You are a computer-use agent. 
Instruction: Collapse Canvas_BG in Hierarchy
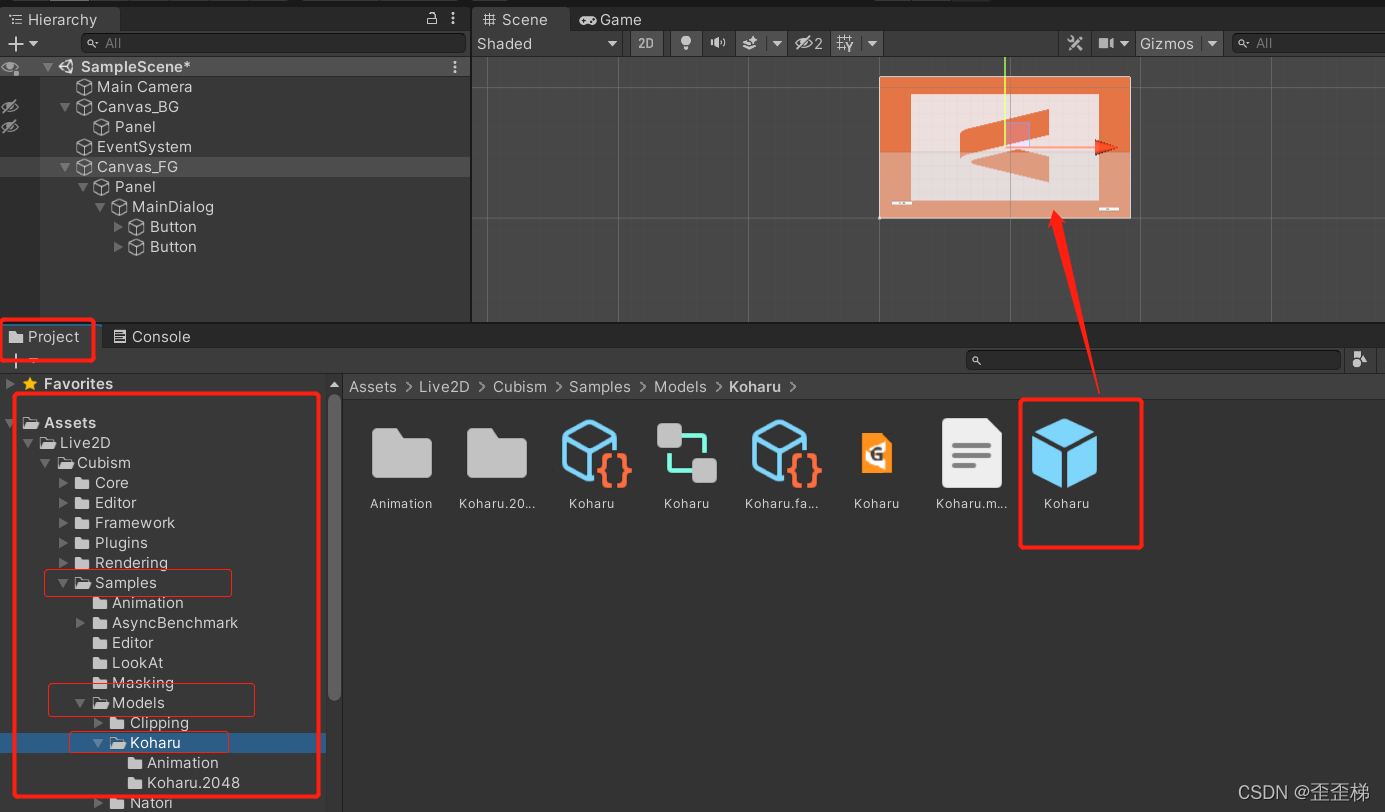(x=65, y=107)
